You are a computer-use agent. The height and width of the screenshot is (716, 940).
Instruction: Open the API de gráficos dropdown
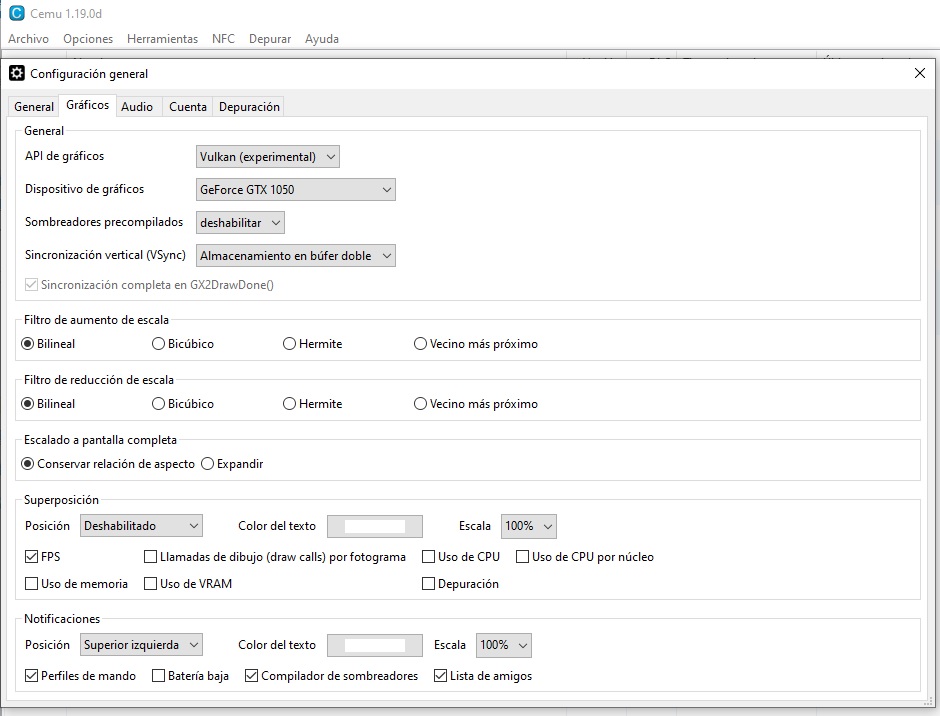tap(268, 157)
